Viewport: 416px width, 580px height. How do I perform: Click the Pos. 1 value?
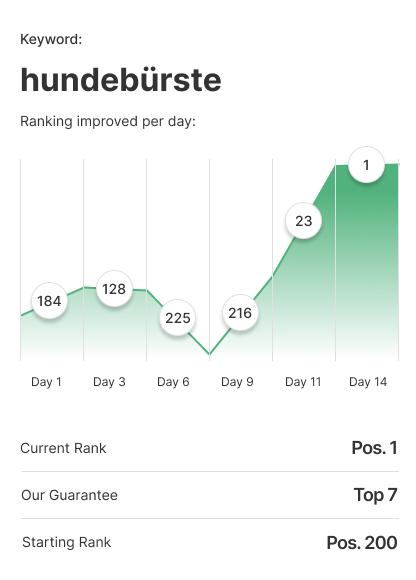pyautogui.click(x=374, y=448)
